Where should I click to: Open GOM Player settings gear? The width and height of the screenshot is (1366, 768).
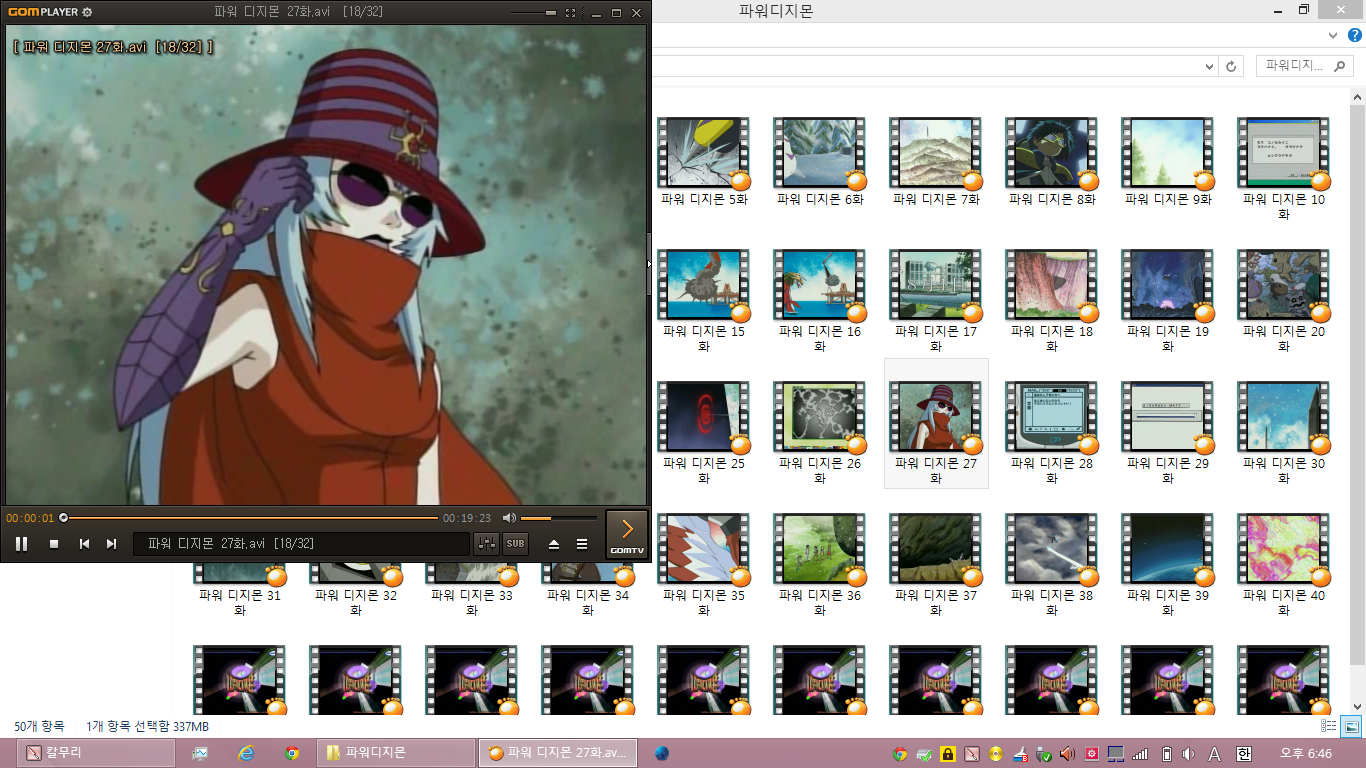(x=87, y=12)
